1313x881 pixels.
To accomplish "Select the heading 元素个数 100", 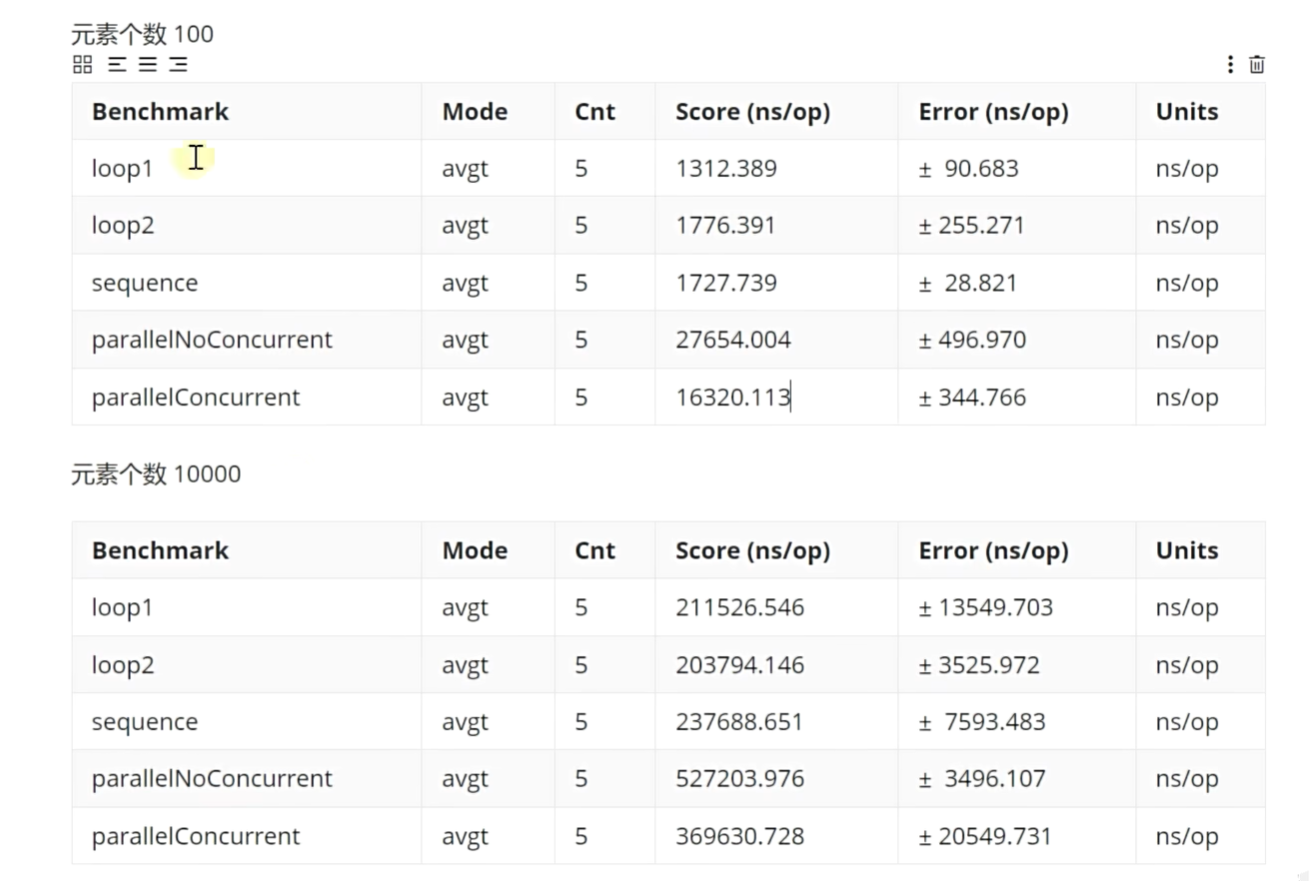I will (x=142, y=34).
